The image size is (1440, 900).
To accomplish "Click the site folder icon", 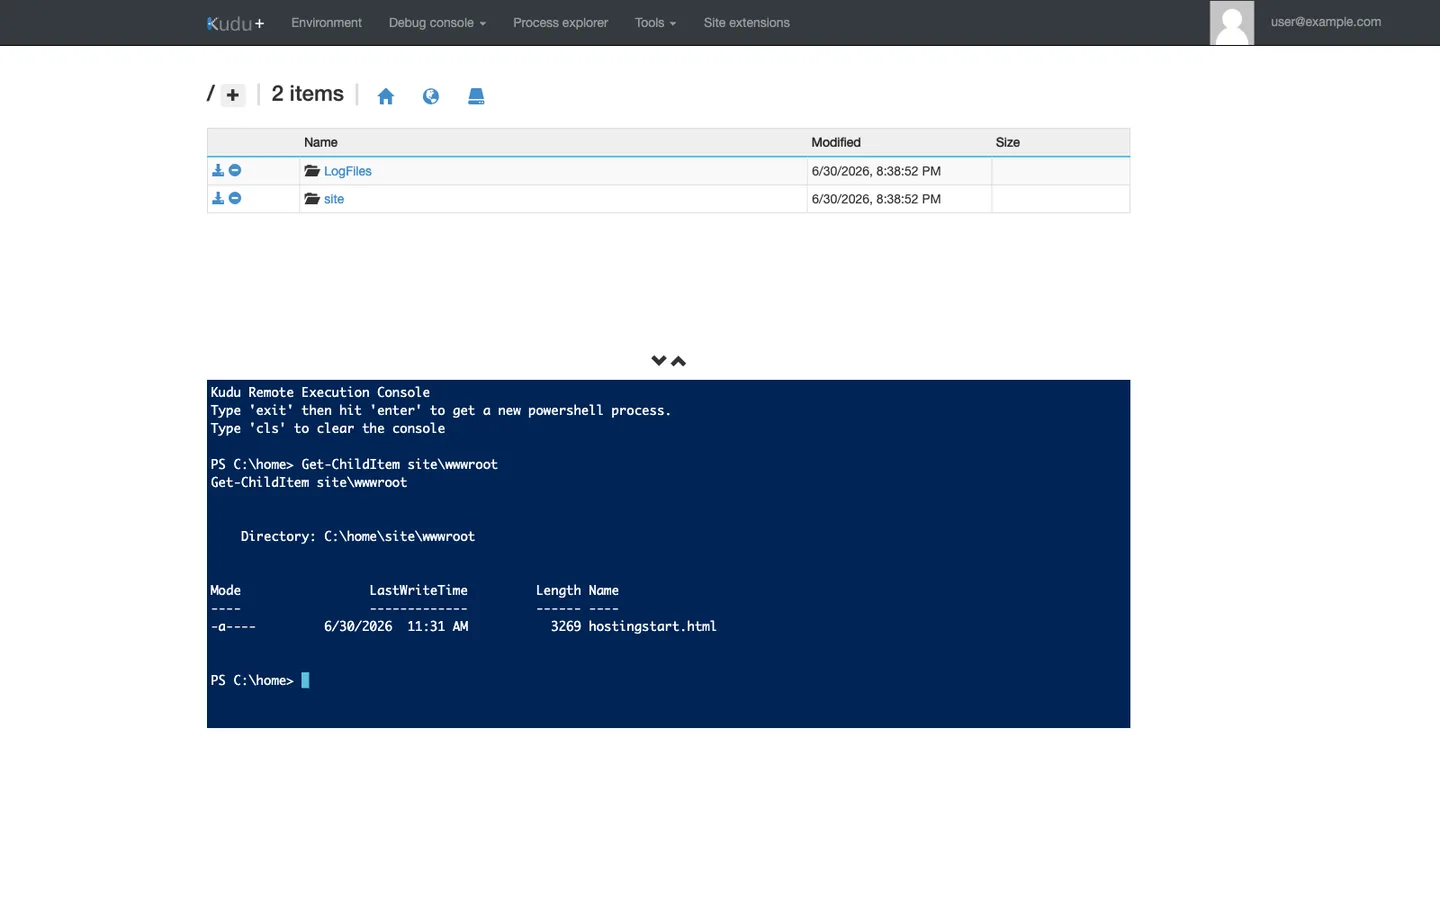I will (312, 199).
